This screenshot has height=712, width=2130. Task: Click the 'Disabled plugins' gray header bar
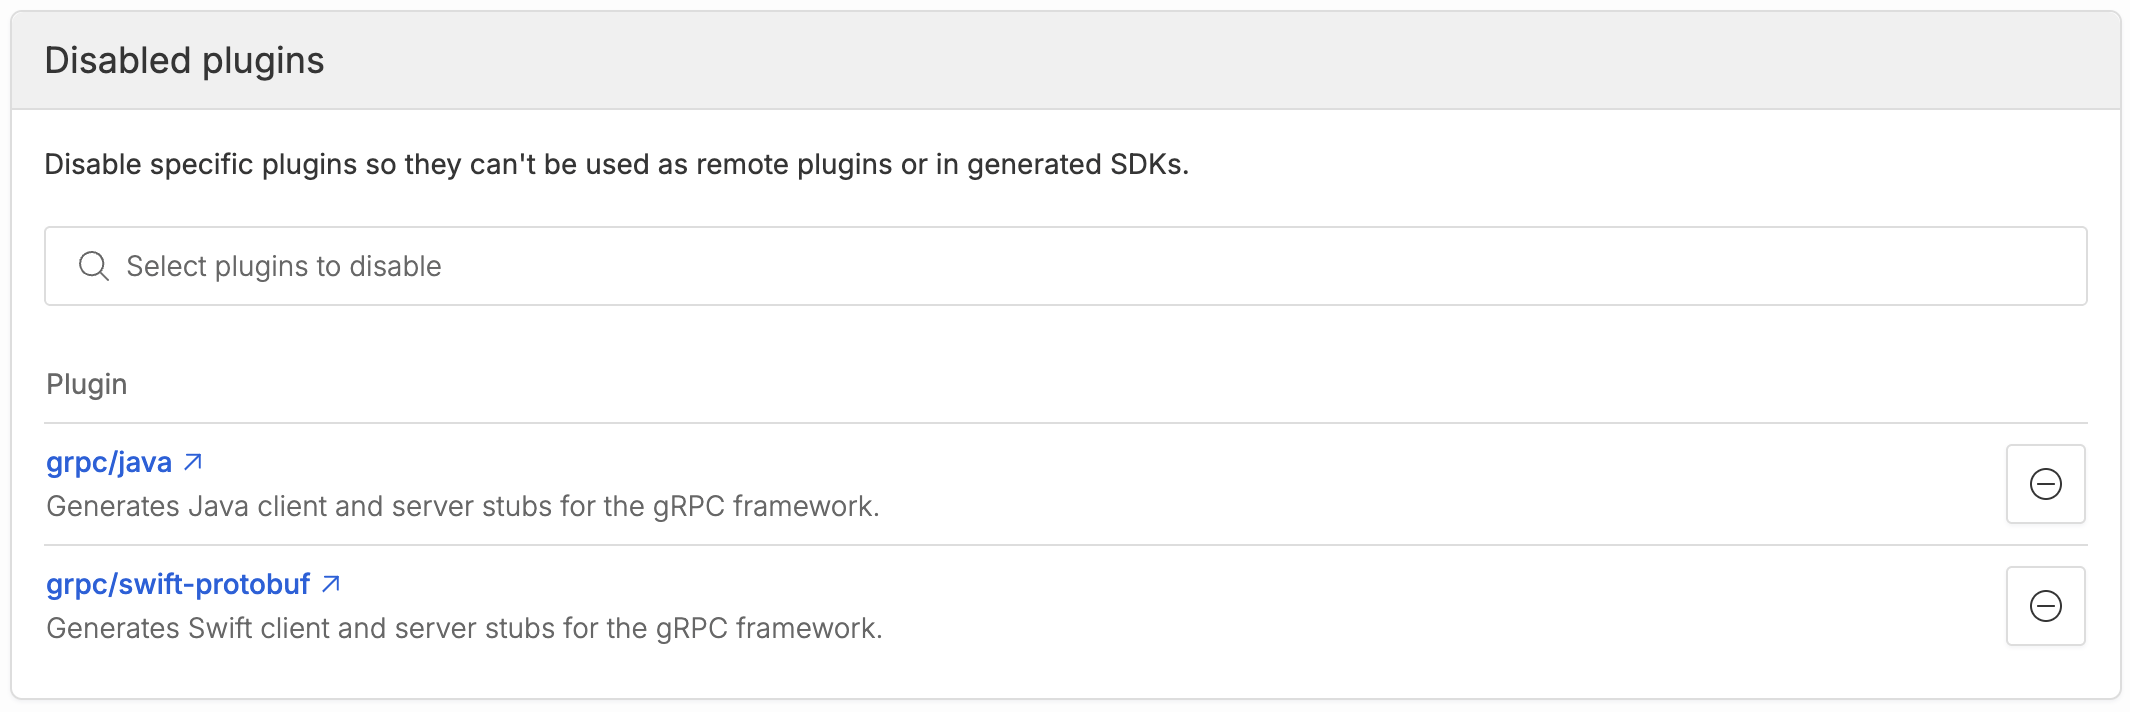point(1200,60)
